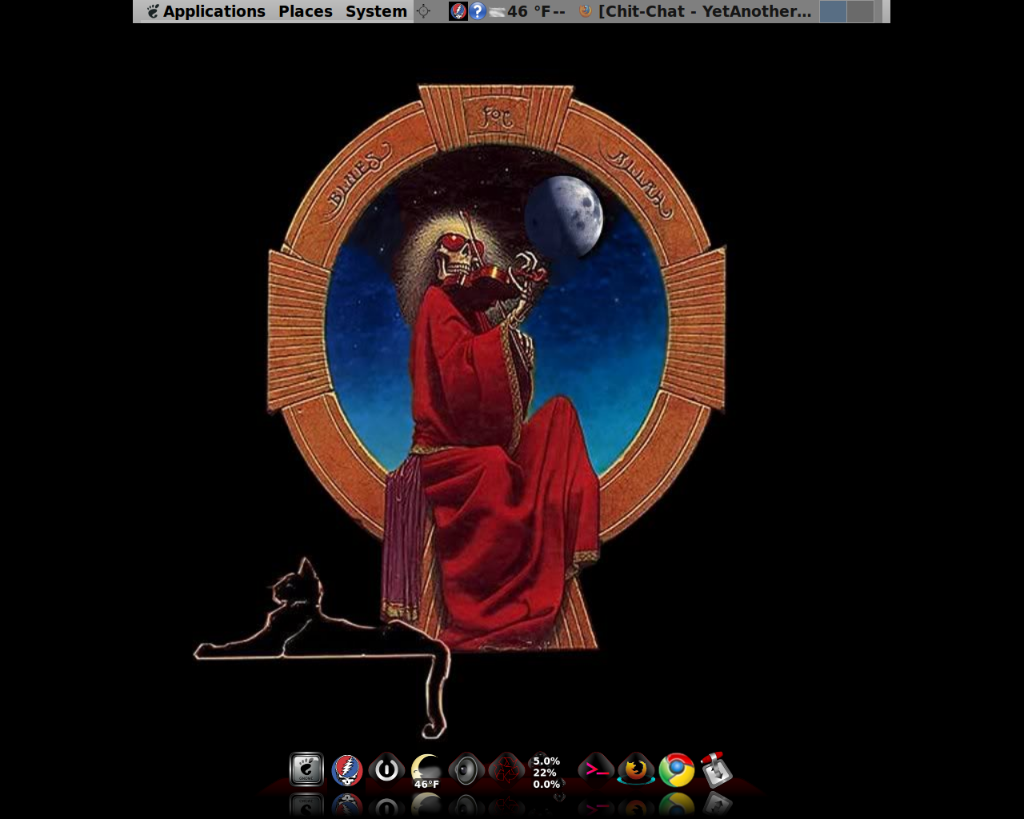
Task: Launch the Steal Your Face dock icon
Action: point(347,770)
